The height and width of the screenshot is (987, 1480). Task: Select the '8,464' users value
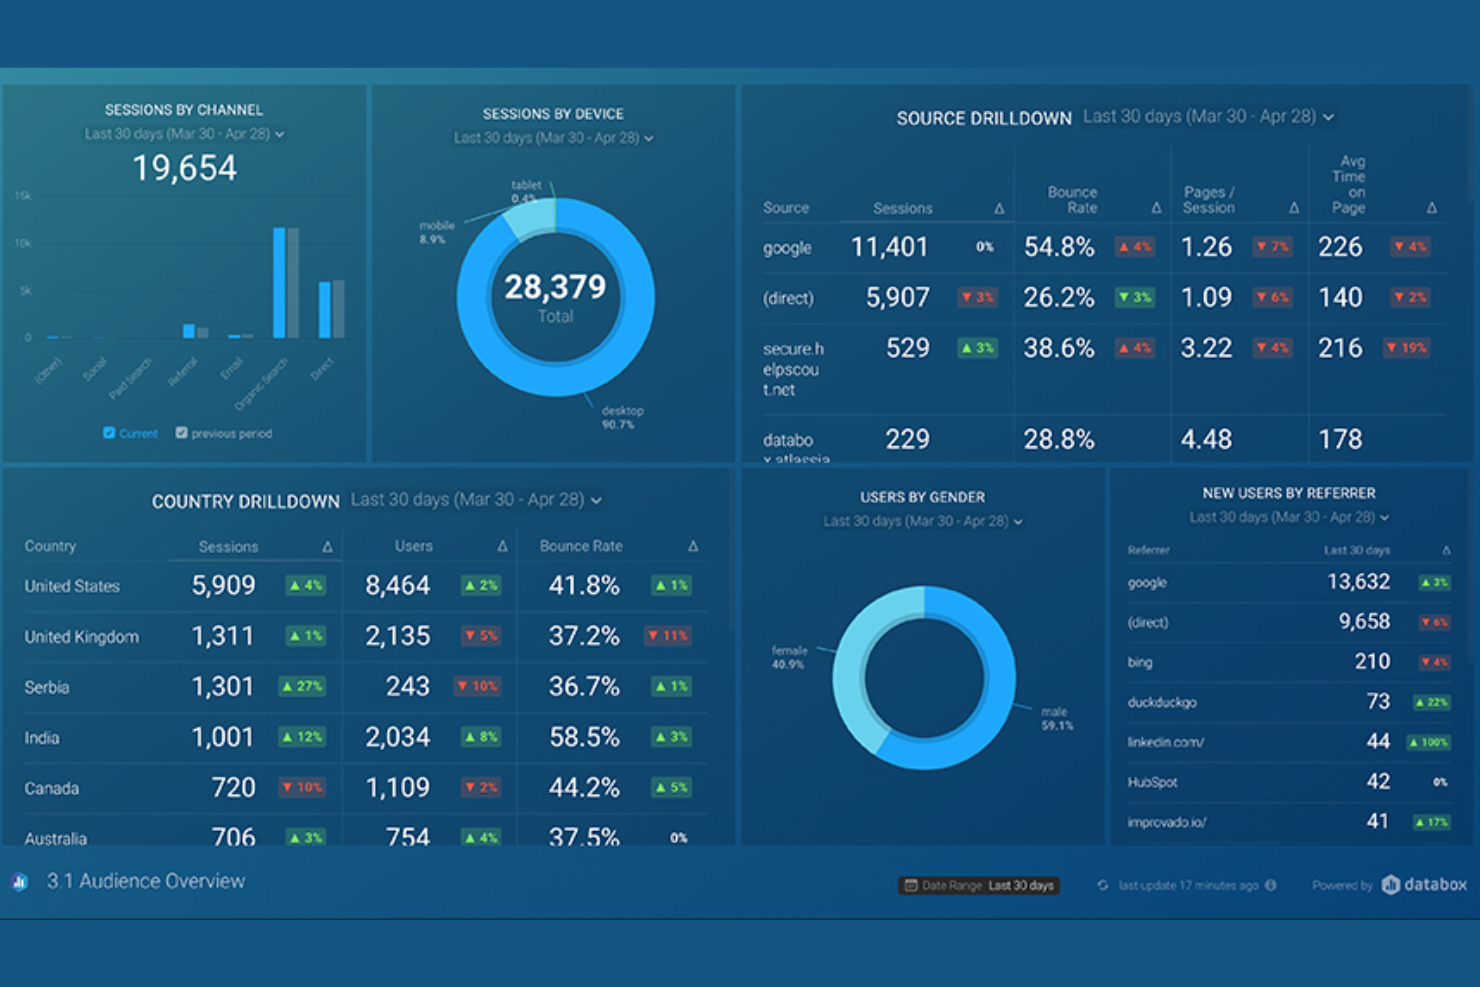(x=397, y=585)
